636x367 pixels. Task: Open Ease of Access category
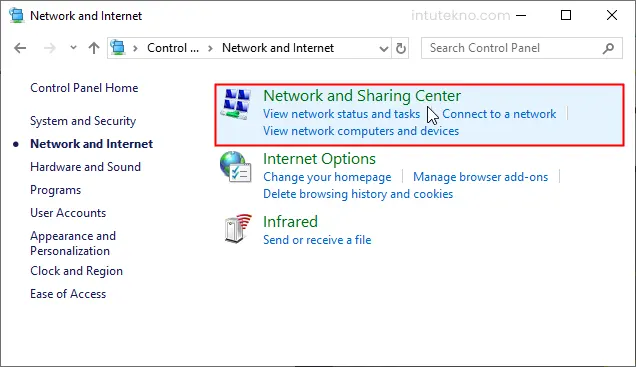point(68,294)
